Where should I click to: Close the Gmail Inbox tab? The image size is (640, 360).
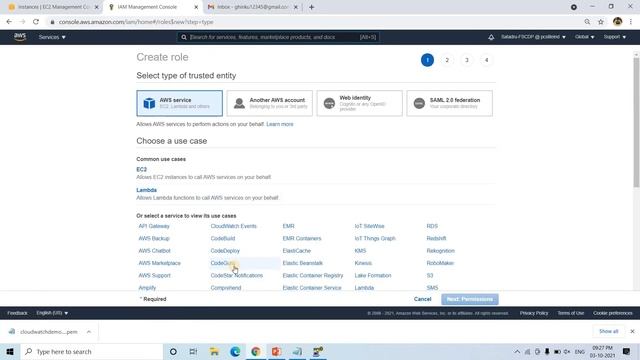click(296, 7)
